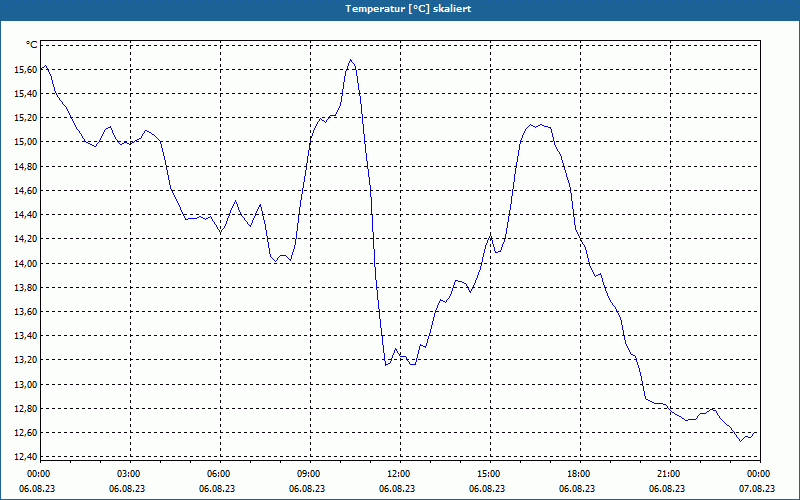Click the 06.08.23 date under 21:00

(666, 489)
